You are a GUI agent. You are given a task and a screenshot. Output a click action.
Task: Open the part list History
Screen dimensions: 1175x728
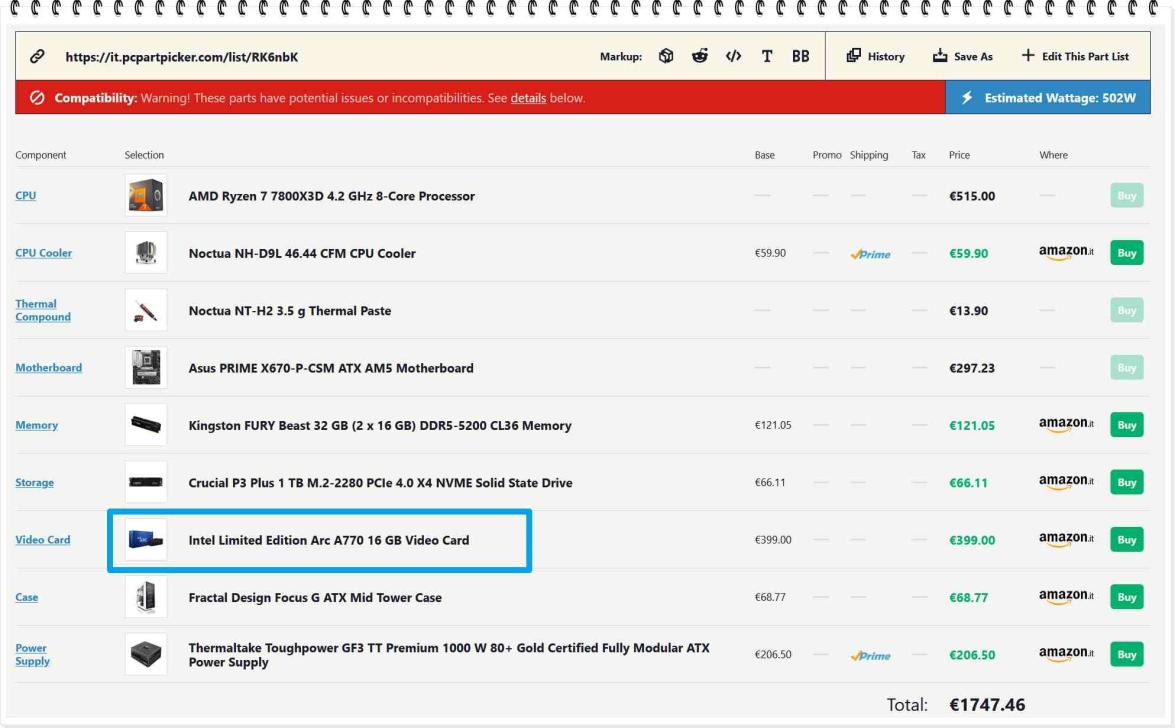coord(875,56)
